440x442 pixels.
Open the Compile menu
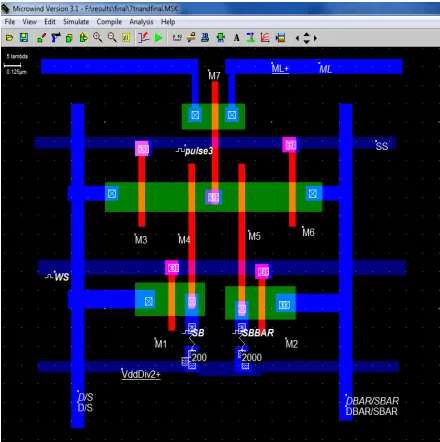pyautogui.click(x=109, y=22)
